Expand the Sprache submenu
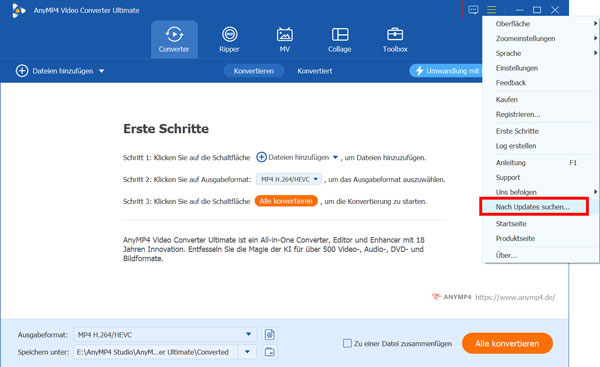The image size is (600, 367). [541, 53]
